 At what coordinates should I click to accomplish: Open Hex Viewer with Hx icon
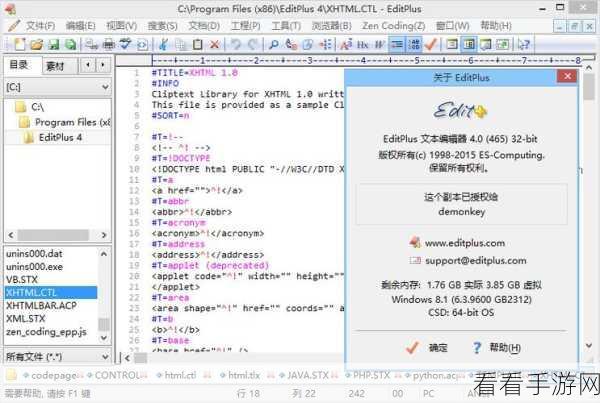point(362,44)
